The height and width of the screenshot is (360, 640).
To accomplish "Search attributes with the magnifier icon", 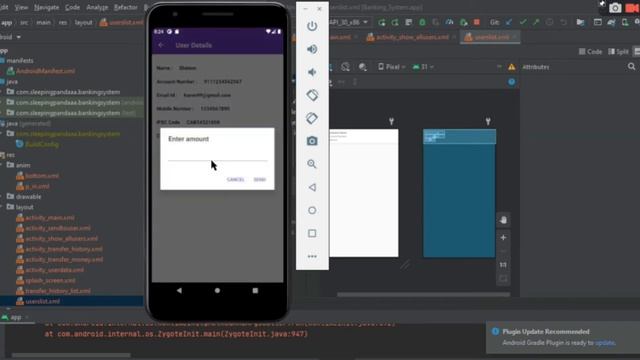I will coord(631,67).
